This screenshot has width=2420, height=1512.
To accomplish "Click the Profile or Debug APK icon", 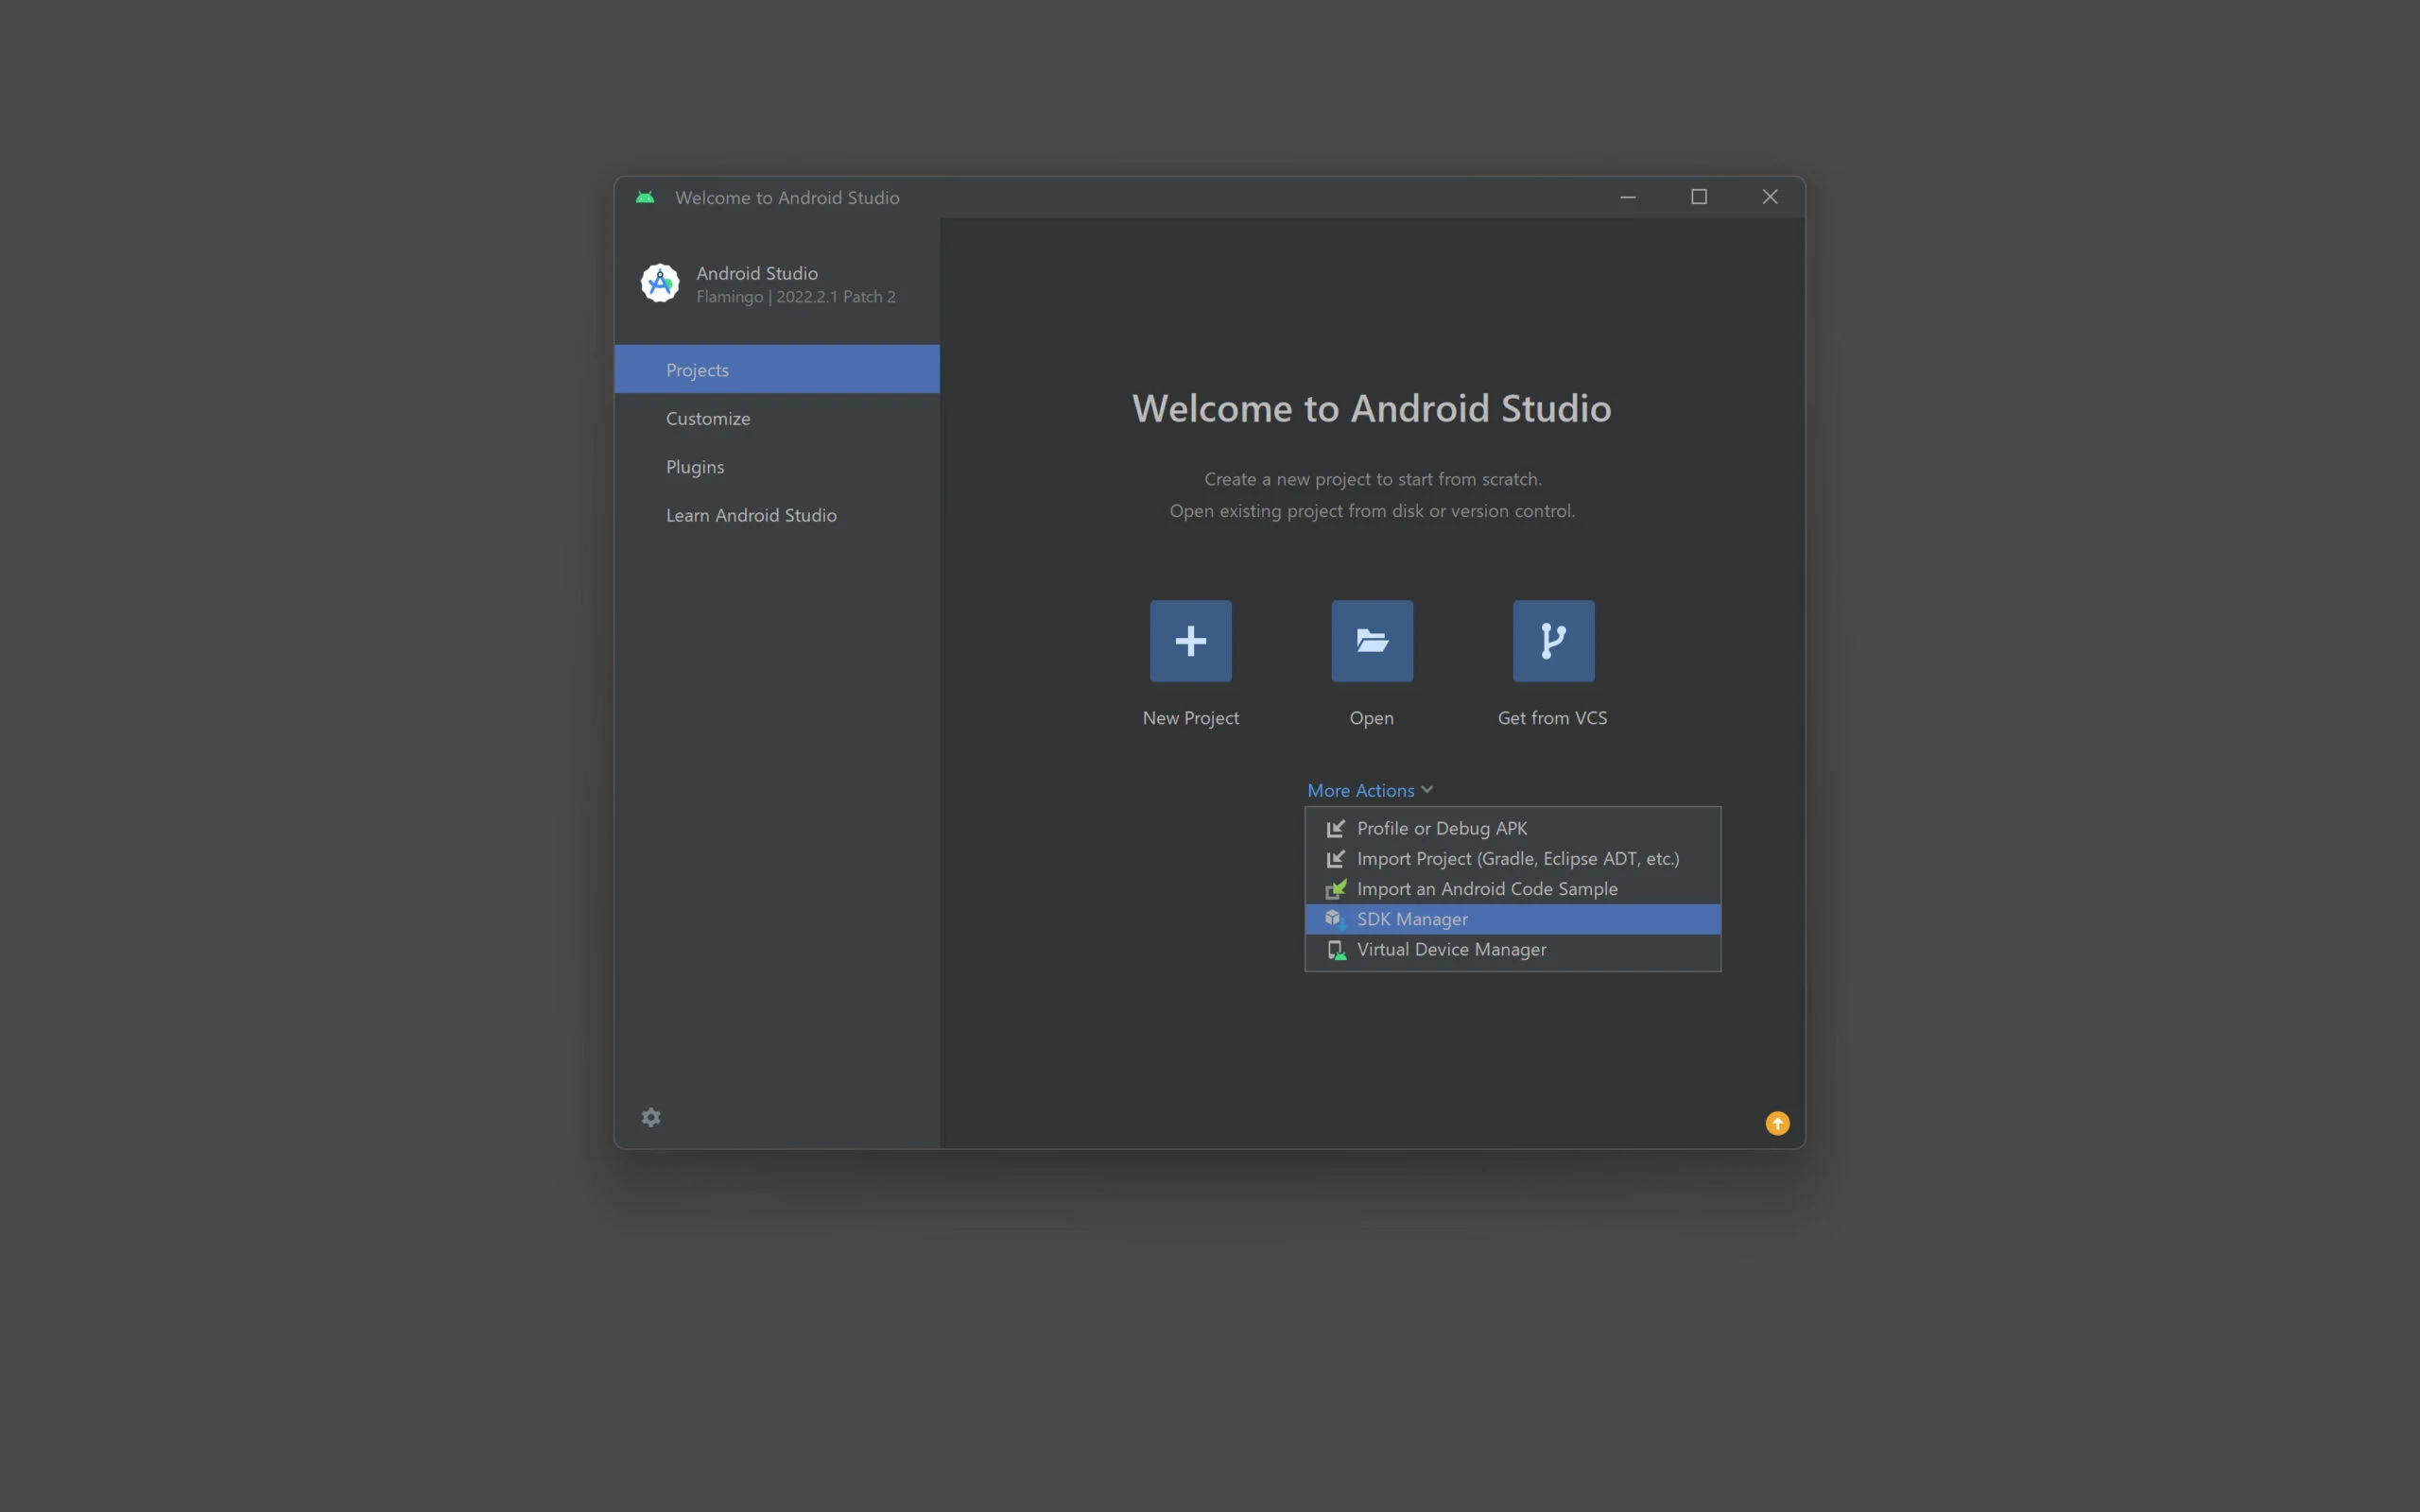I will click(x=1335, y=828).
